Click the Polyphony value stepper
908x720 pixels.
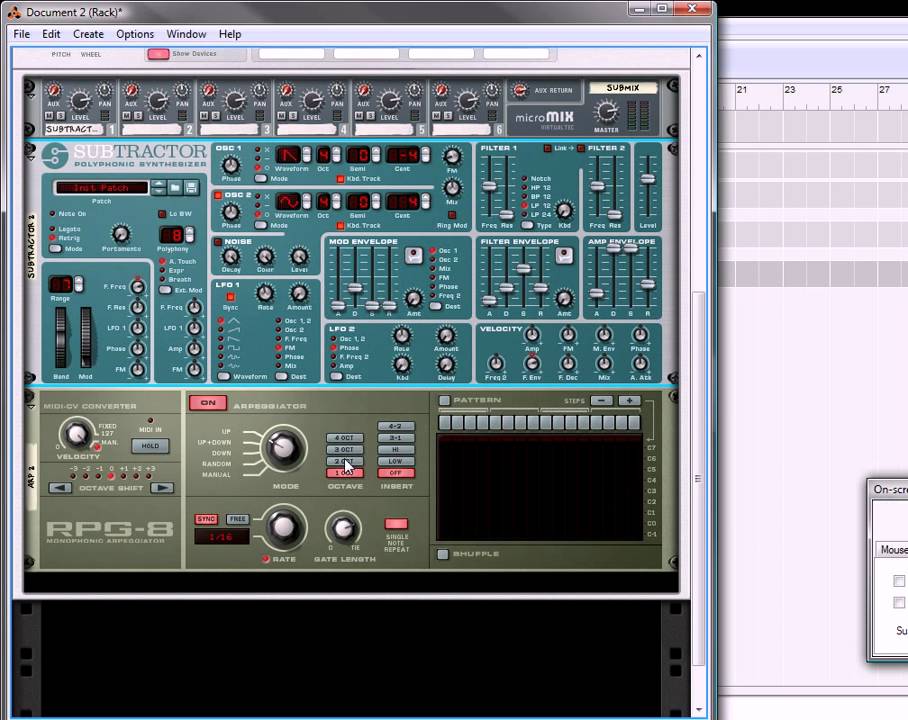point(189,235)
